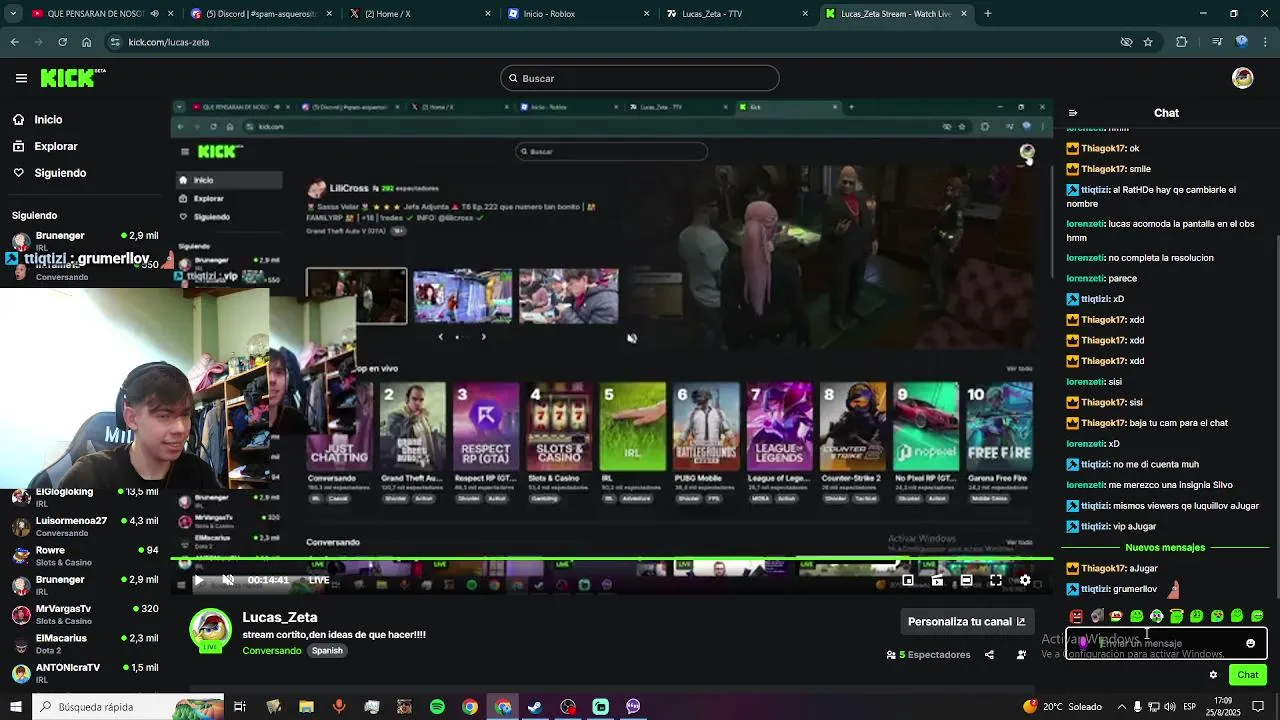The image size is (1280, 720).
Task: Reload the page
Action: [x=62, y=42]
